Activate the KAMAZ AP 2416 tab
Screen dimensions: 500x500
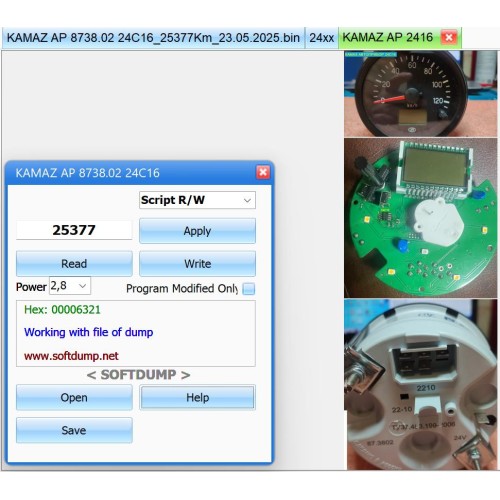388,37
